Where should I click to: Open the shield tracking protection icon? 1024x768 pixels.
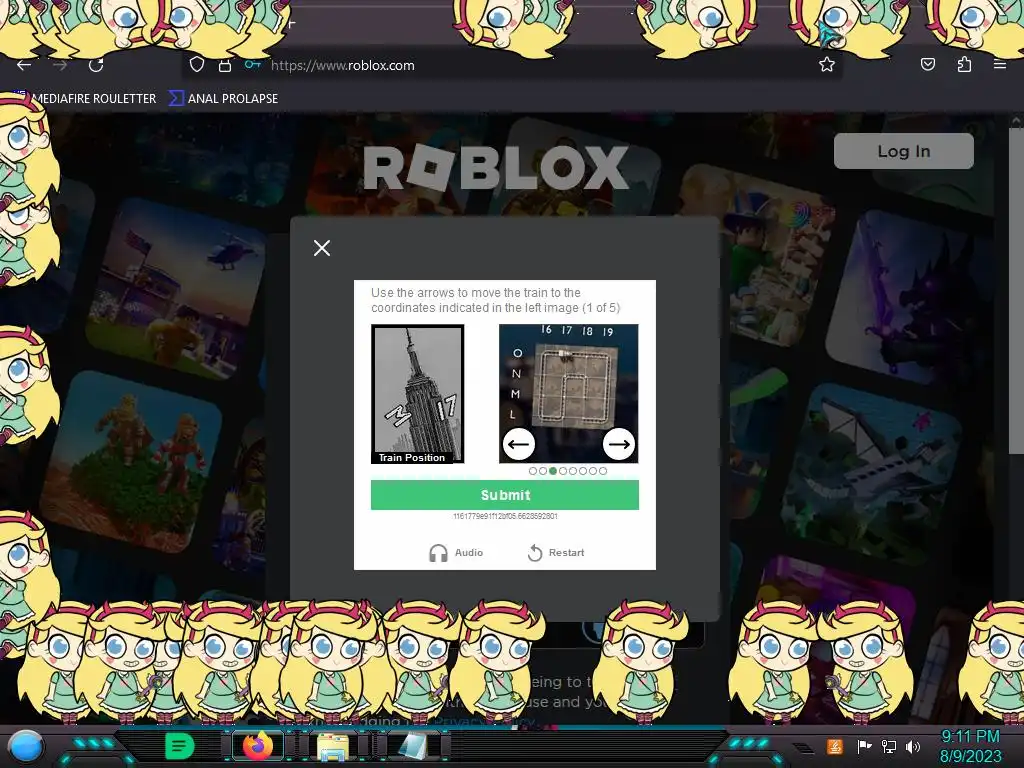(x=197, y=65)
